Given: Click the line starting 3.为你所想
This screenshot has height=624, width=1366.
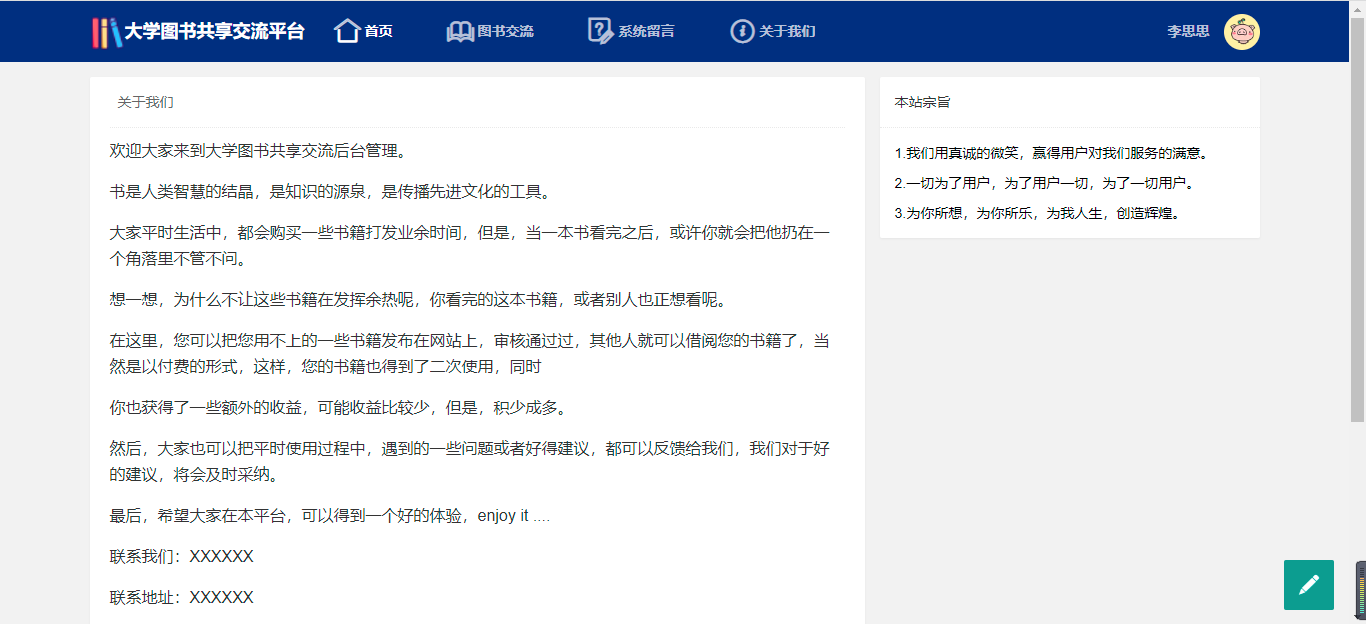Looking at the screenshot, I should click(1037, 214).
